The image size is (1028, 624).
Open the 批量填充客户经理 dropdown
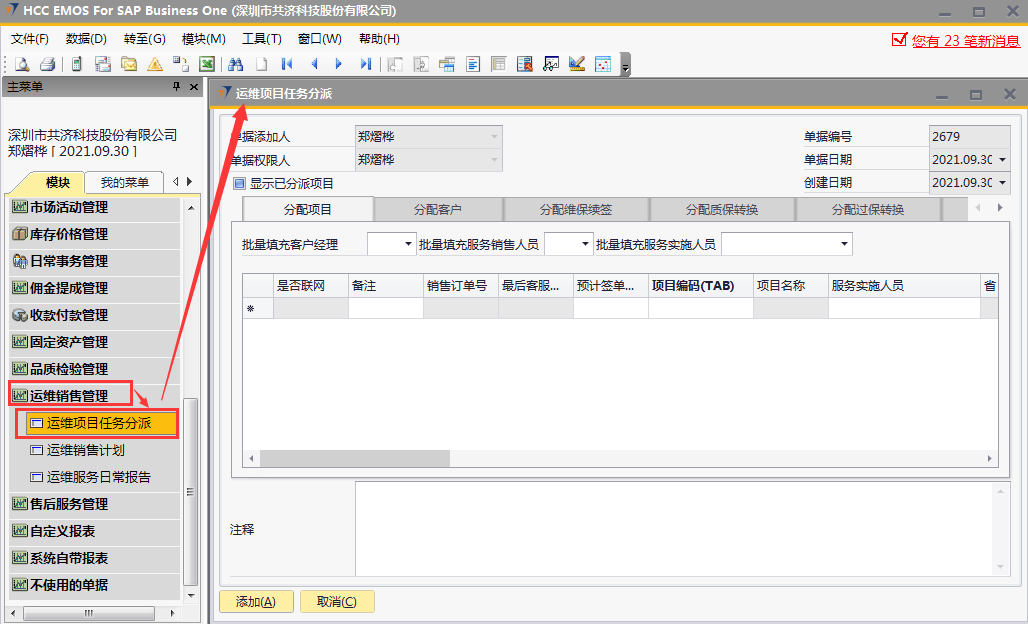coord(408,244)
